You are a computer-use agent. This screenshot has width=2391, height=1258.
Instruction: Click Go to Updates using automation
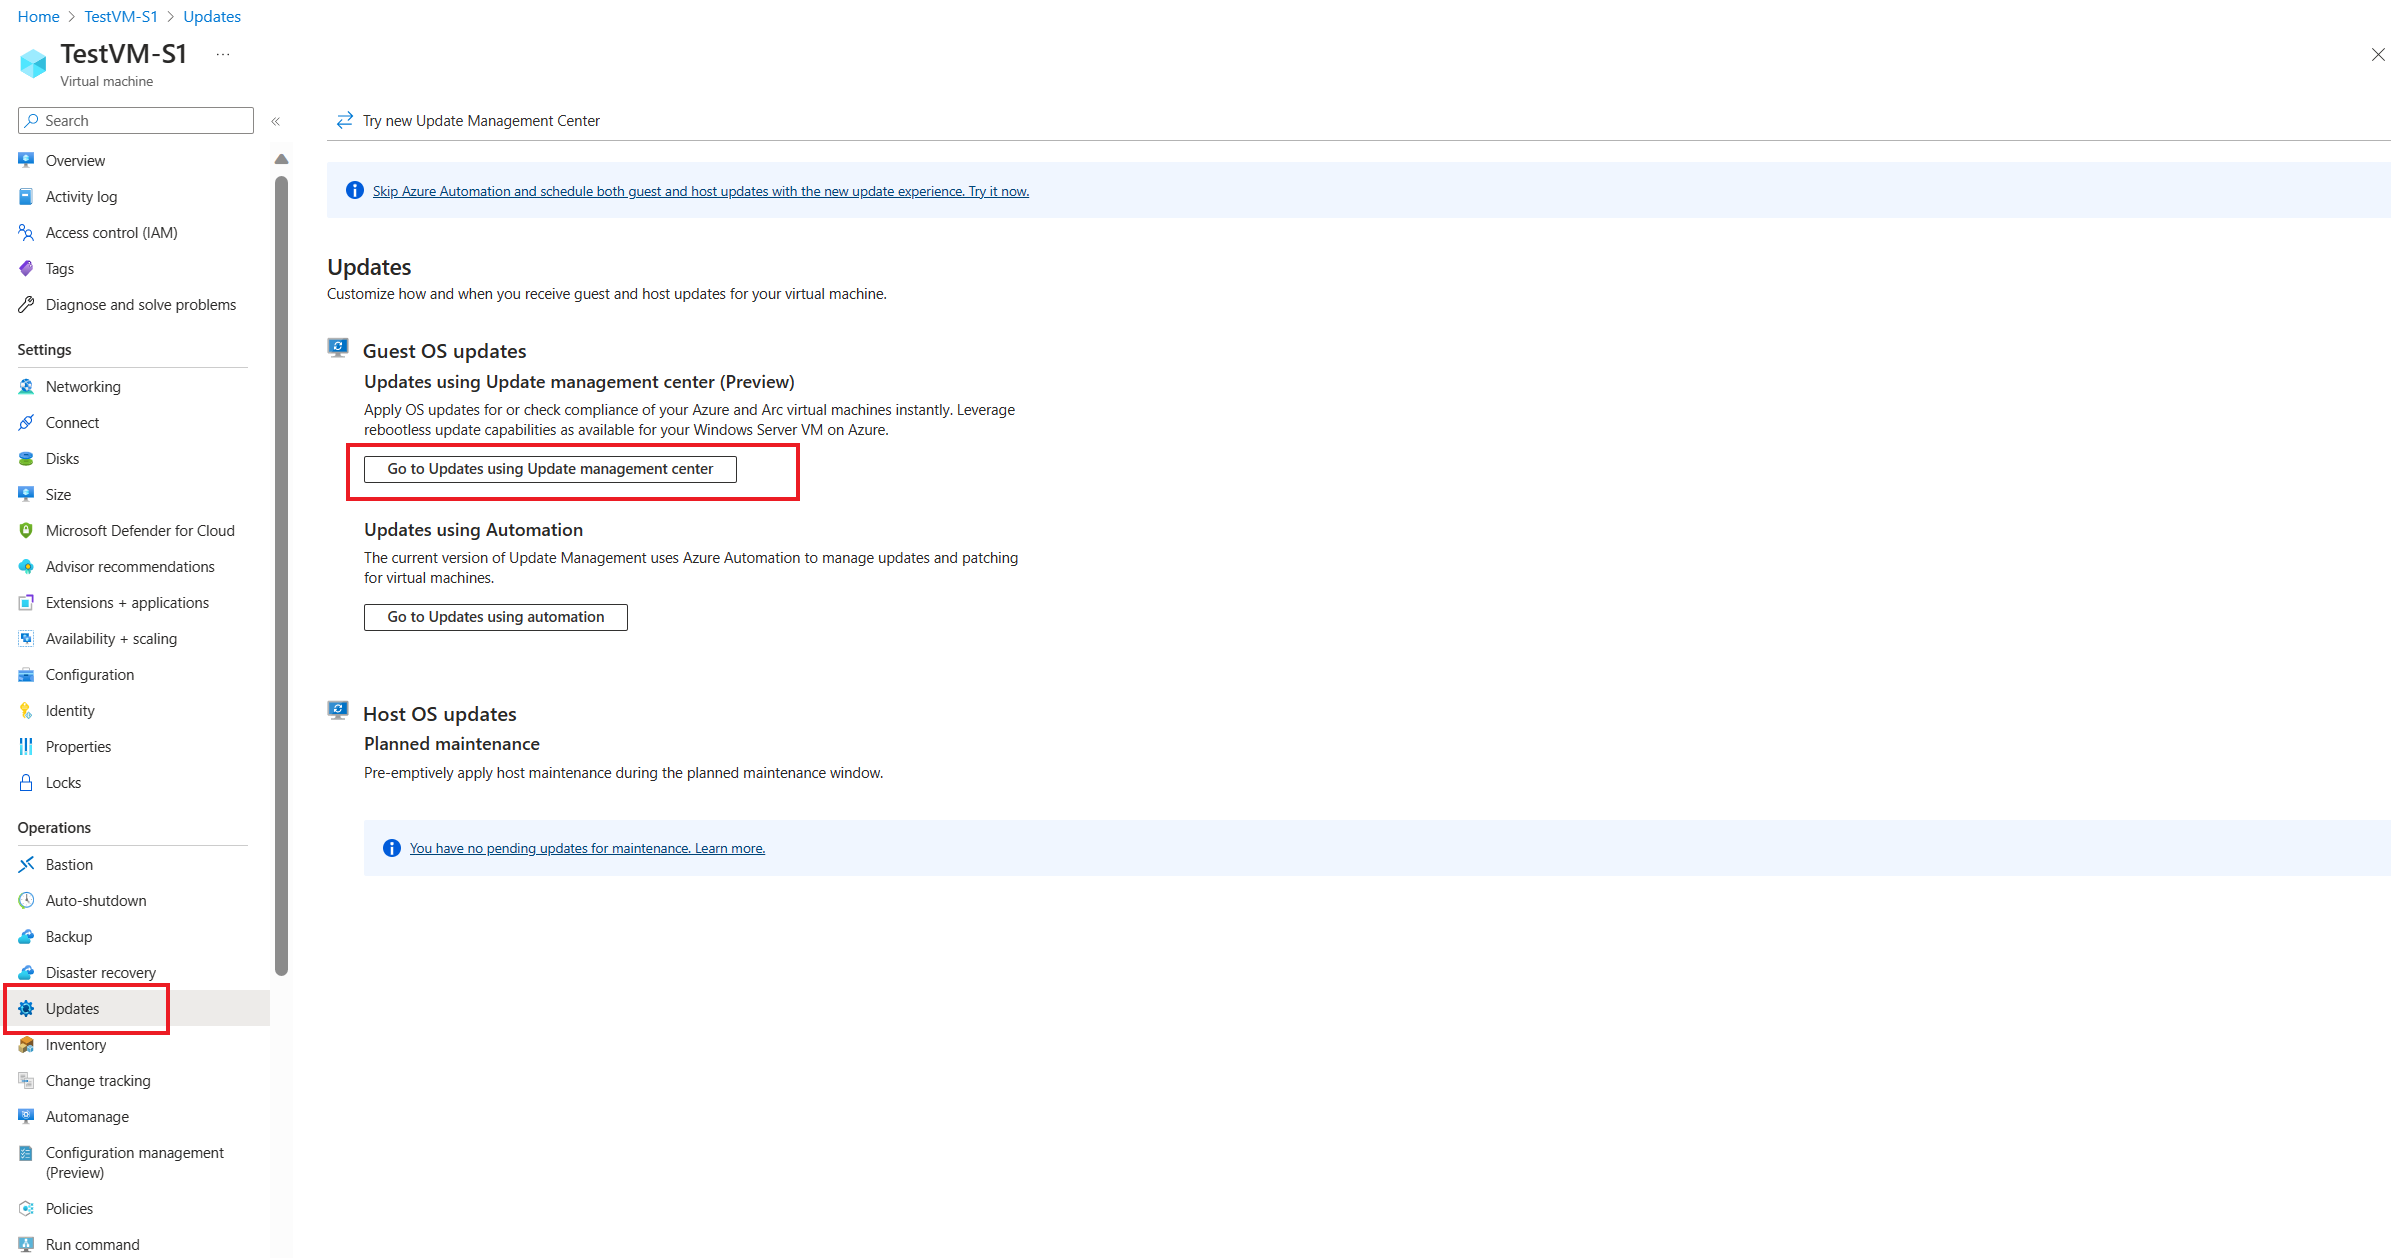pos(495,616)
